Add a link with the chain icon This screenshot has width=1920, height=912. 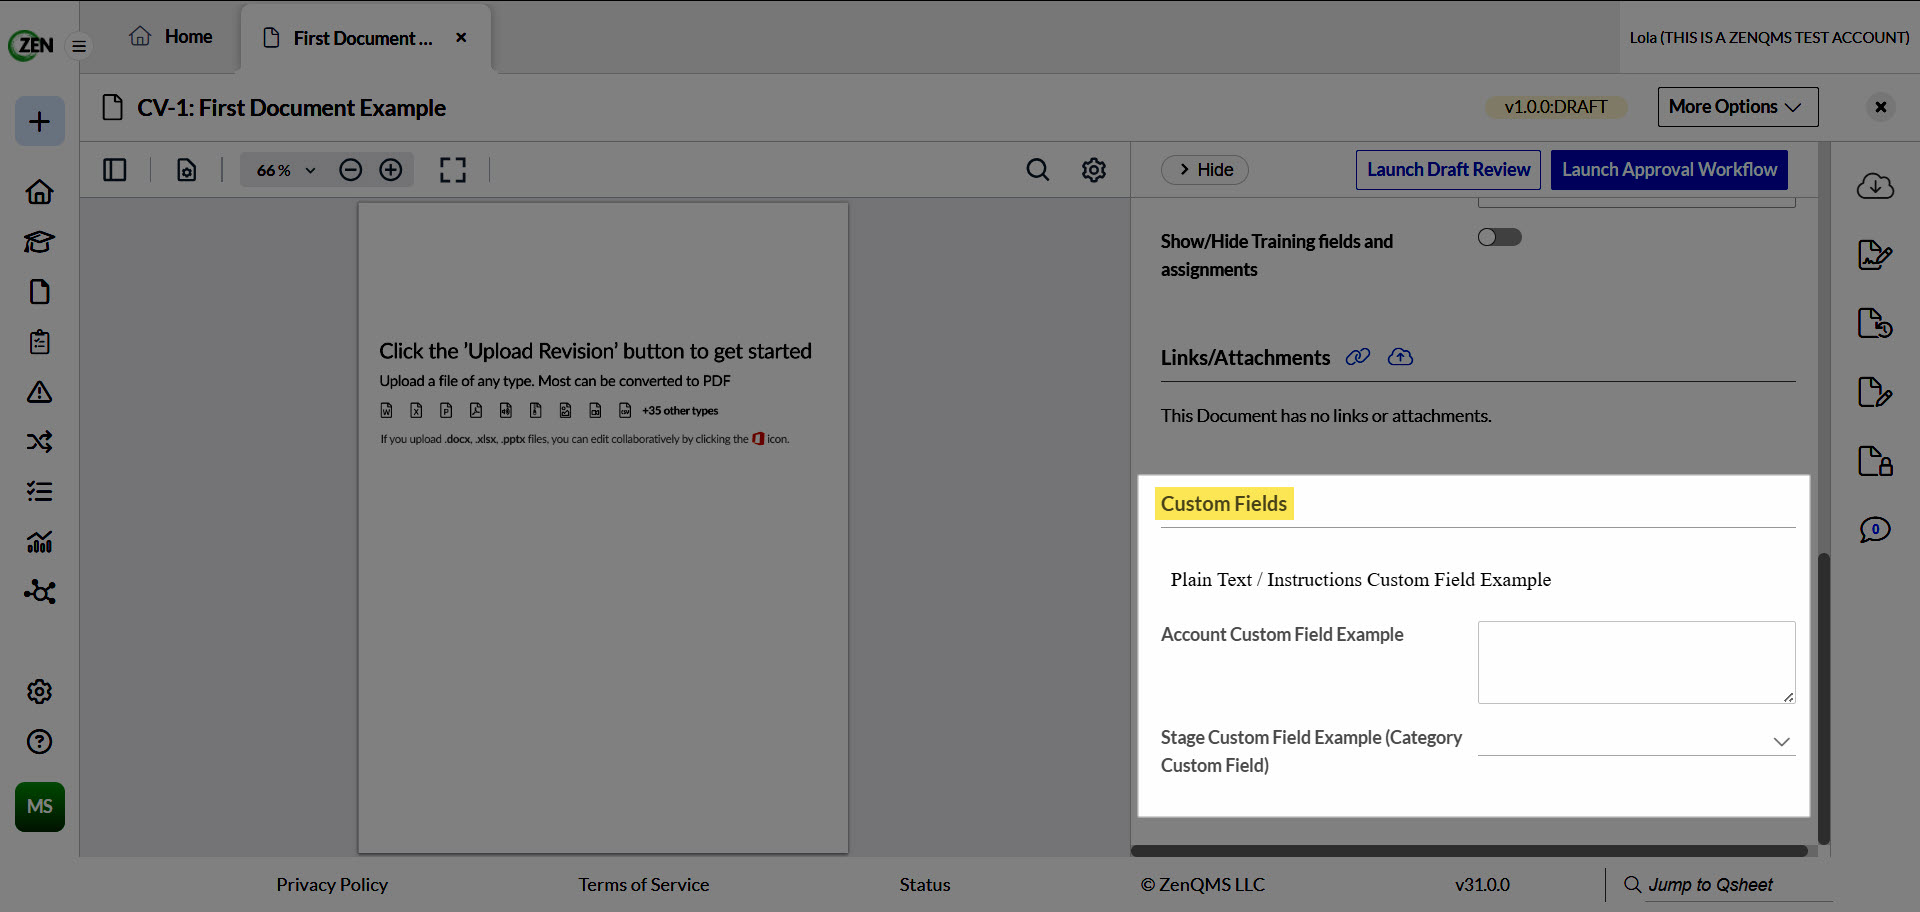[x=1358, y=357]
